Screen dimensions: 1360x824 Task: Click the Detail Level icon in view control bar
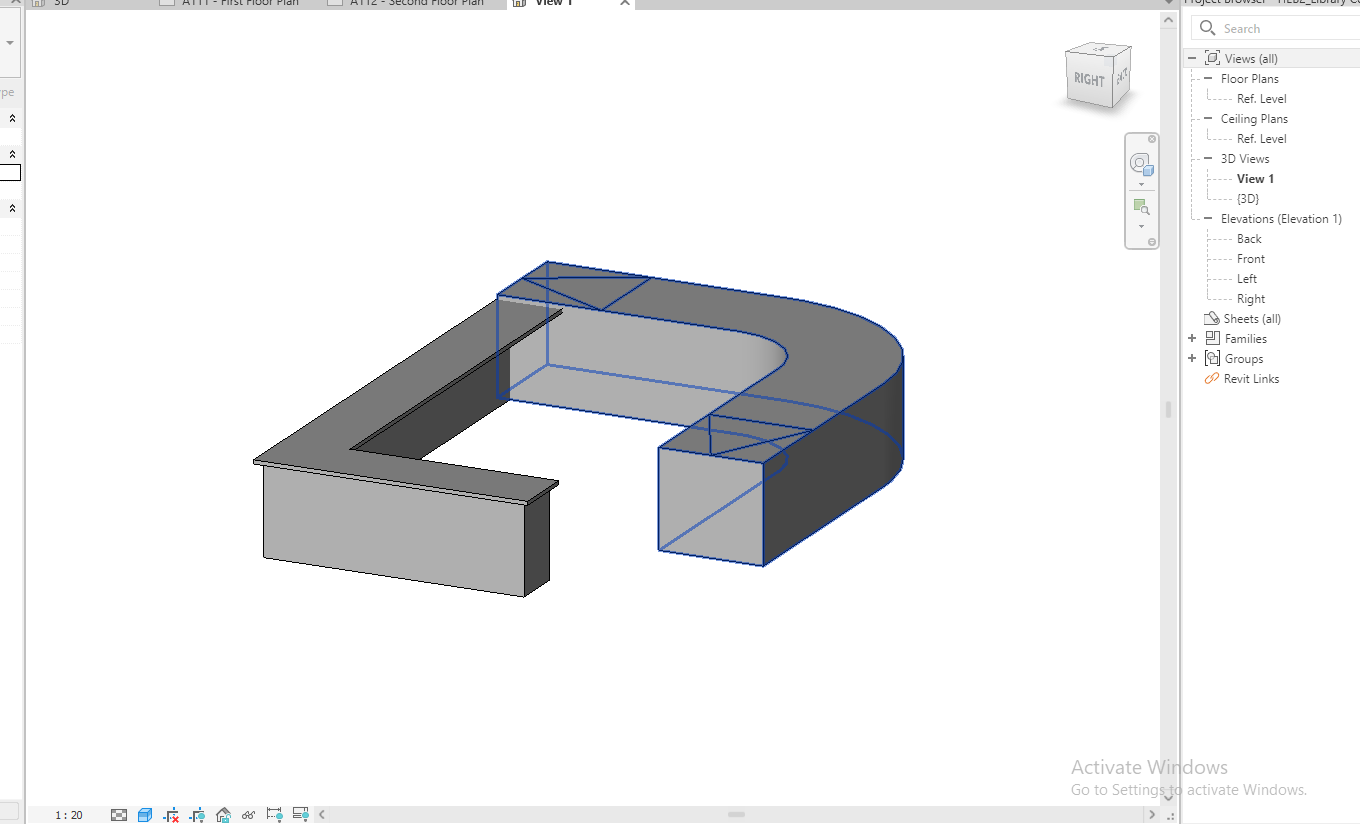tap(119, 815)
